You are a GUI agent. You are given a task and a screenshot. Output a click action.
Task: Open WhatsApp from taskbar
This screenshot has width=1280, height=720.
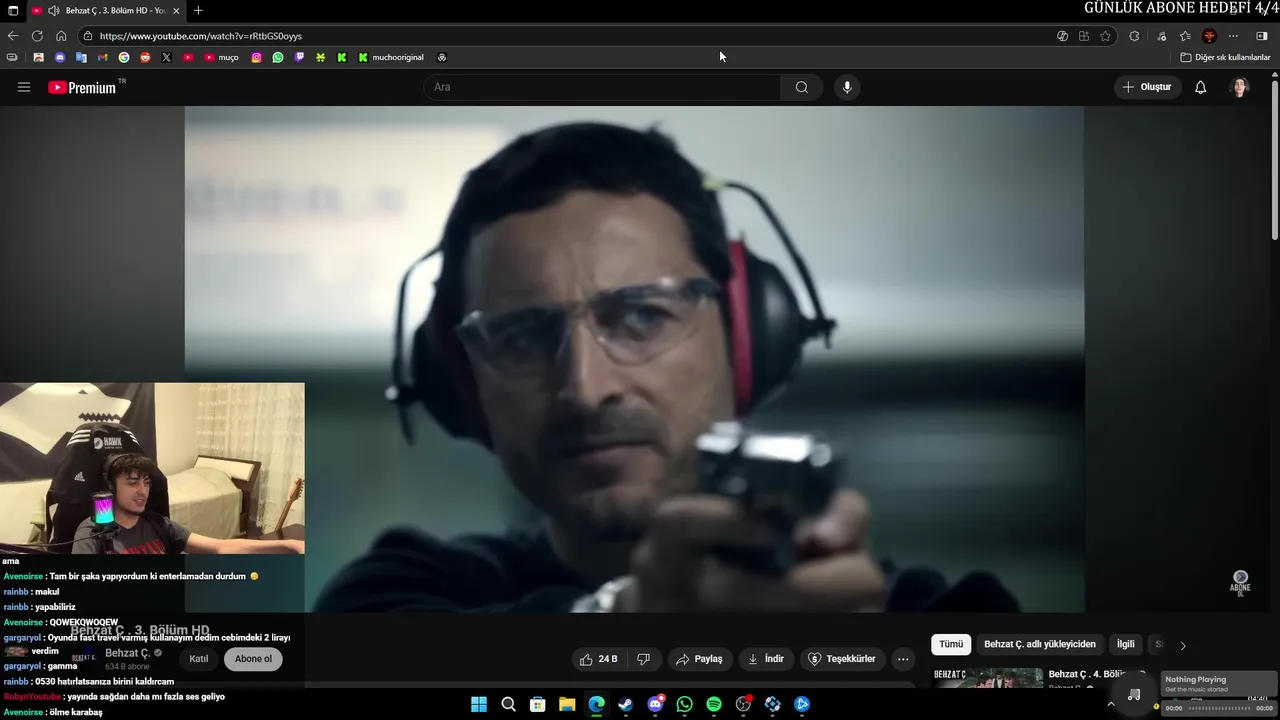point(684,704)
